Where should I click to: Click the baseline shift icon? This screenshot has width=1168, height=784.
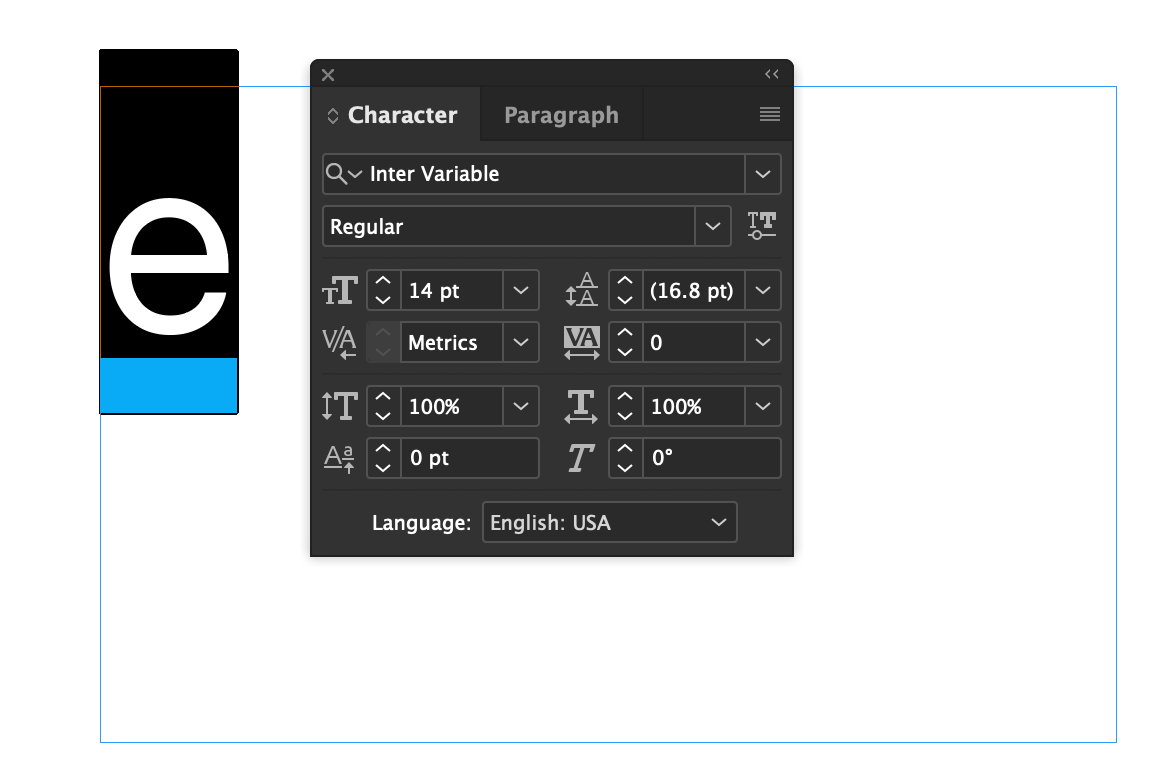coord(340,458)
